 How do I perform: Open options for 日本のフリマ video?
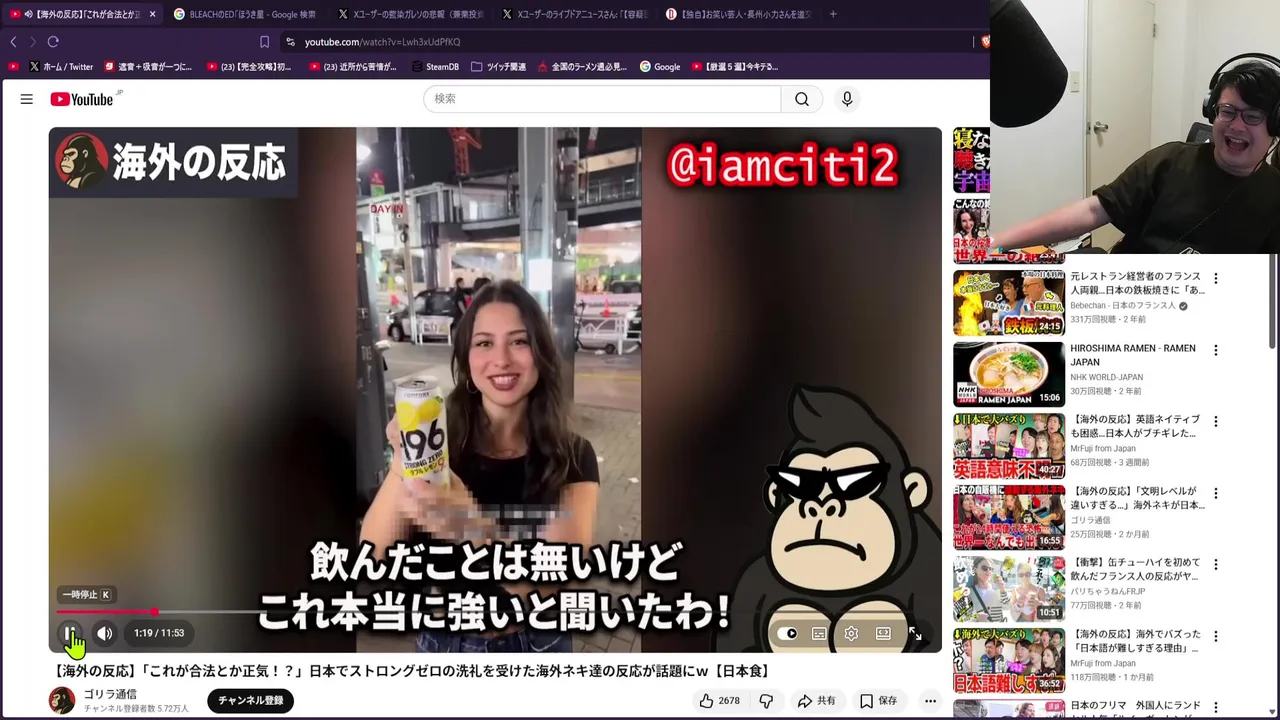(x=1216, y=708)
